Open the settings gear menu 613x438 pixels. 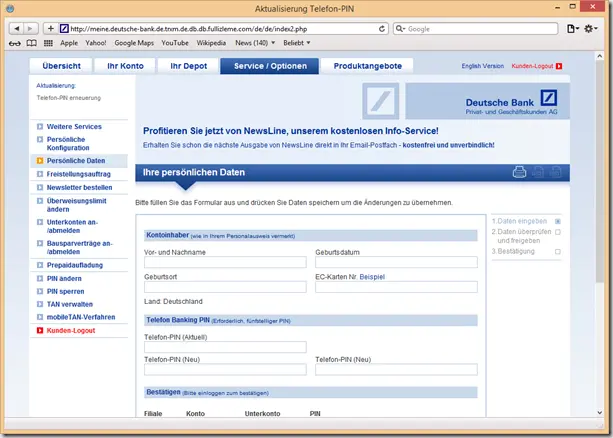[590, 29]
